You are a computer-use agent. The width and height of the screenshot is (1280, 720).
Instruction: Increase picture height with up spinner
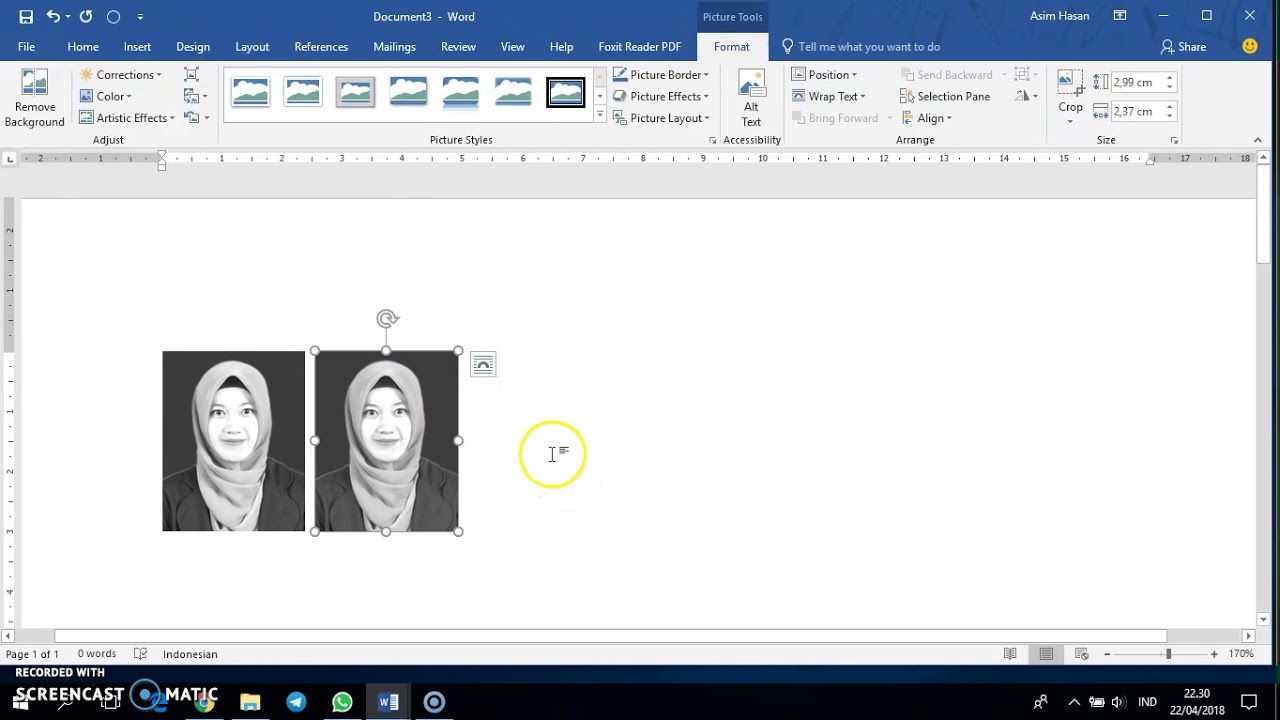[1170, 78]
